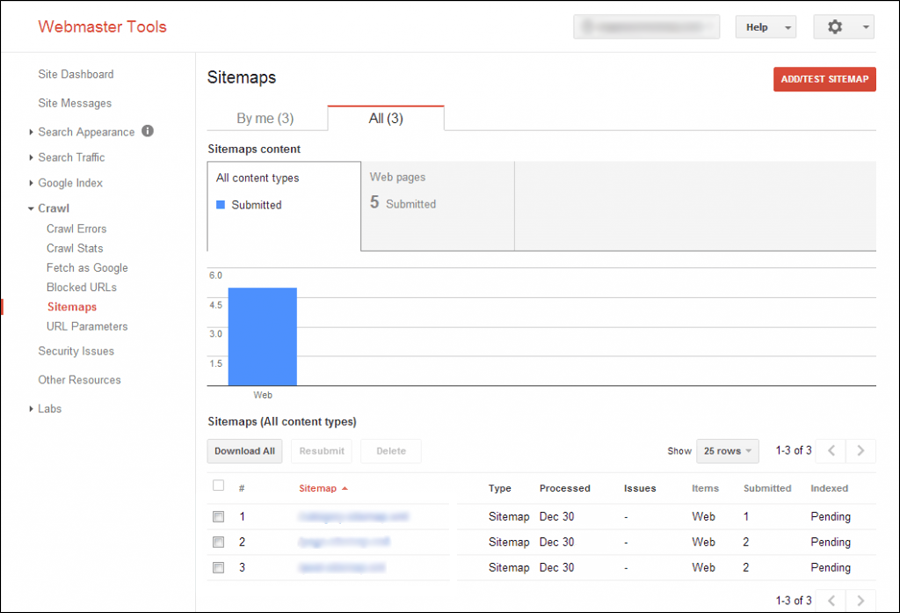Open the settings gear icon
This screenshot has width=900, height=613.
835,27
